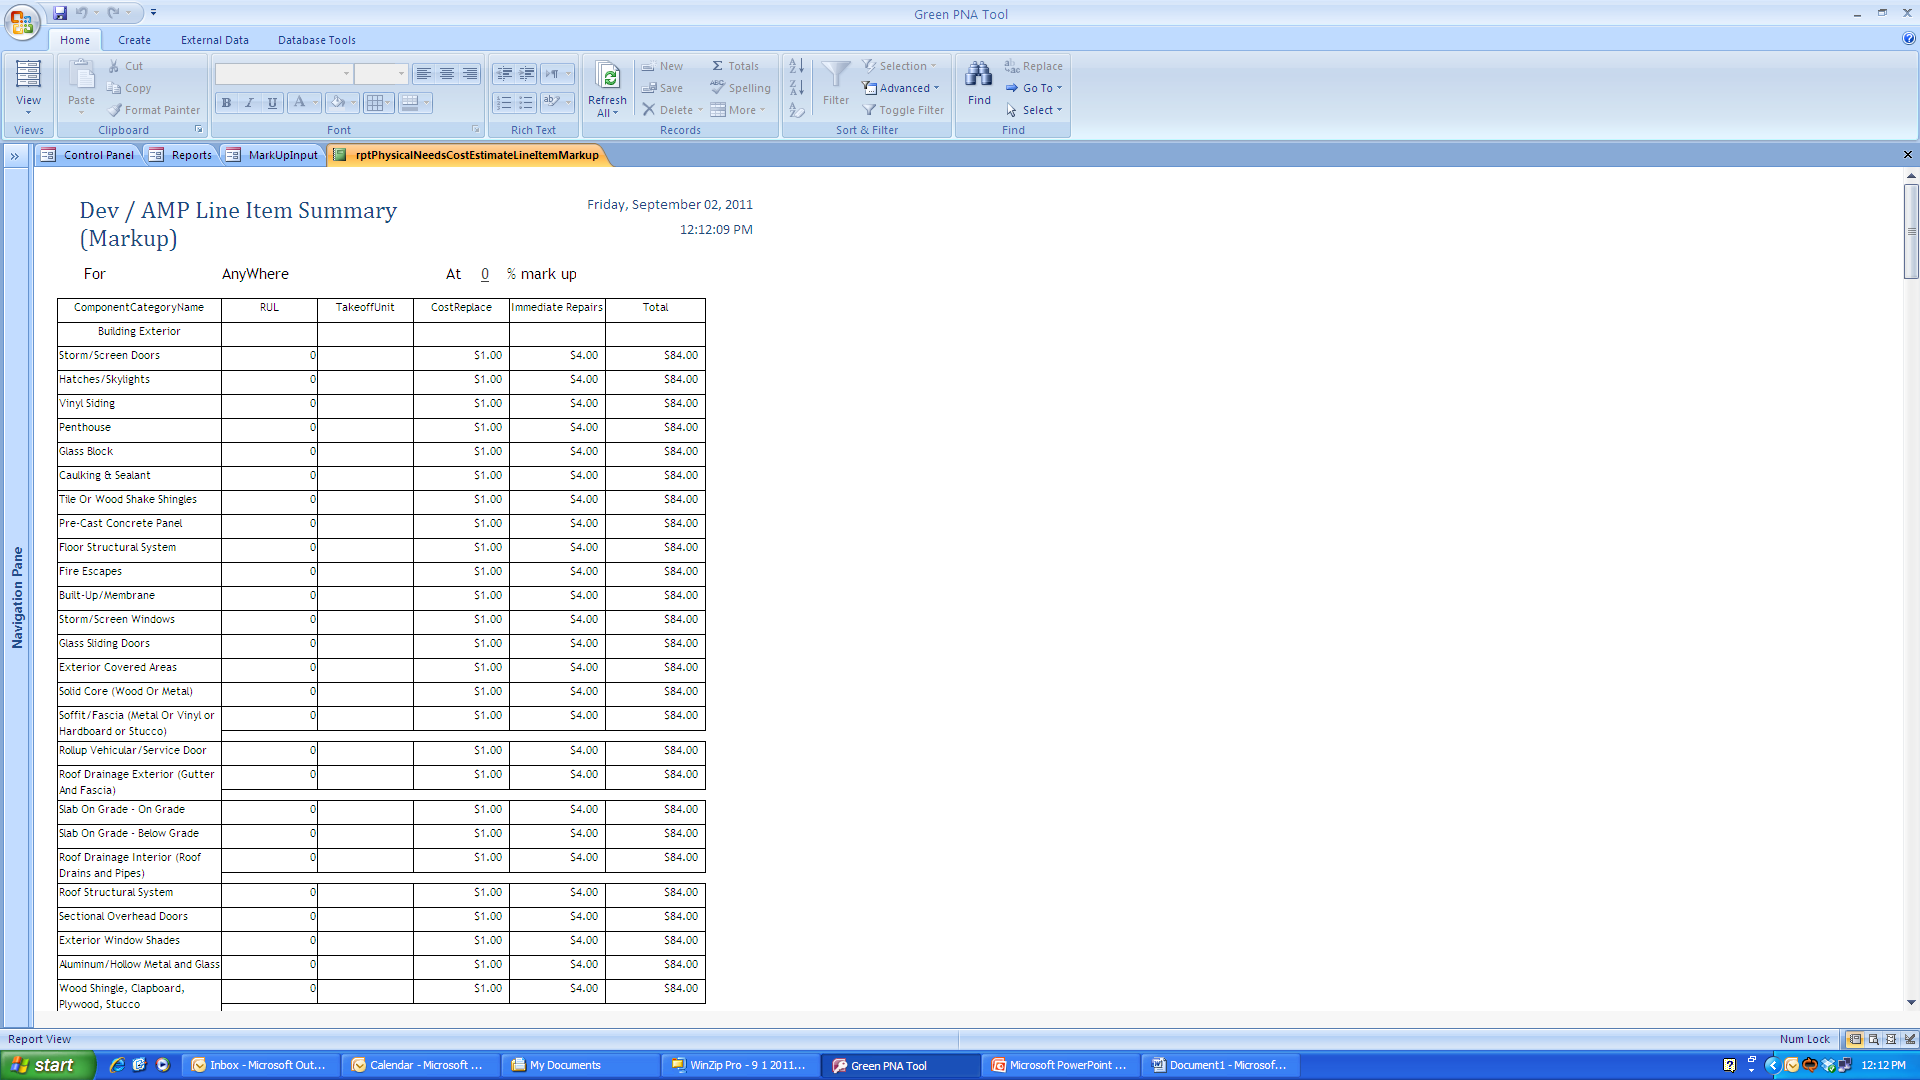This screenshot has height=1080, width=1920.
Task: Open the View dropdown menu
Action: click(x=28, y=113)
